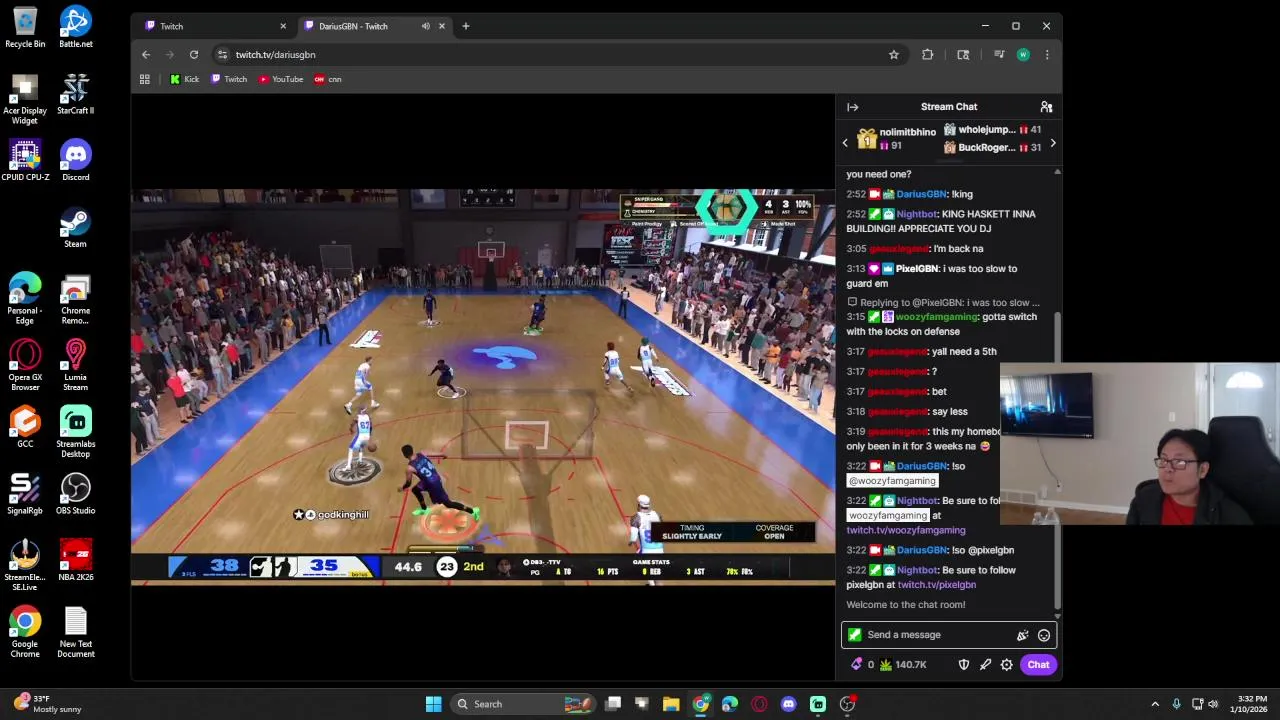Open the chat community users list

(x=1046, y=107)
